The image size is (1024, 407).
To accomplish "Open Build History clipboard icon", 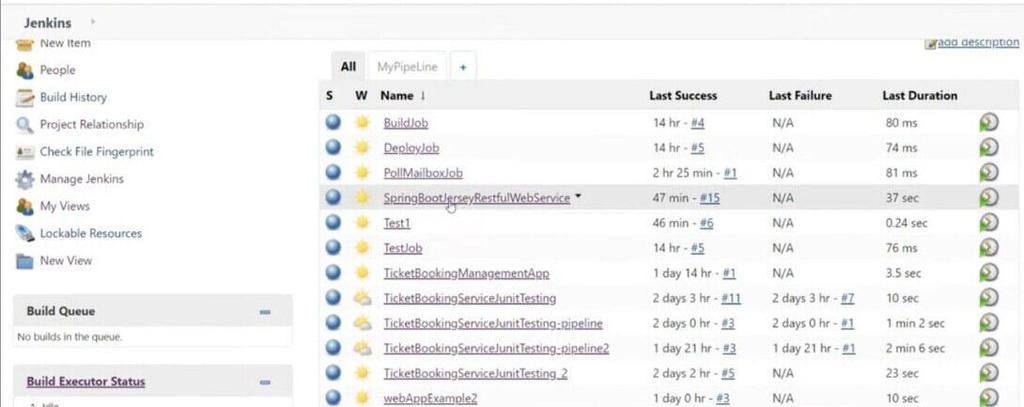I will (25, 98).
